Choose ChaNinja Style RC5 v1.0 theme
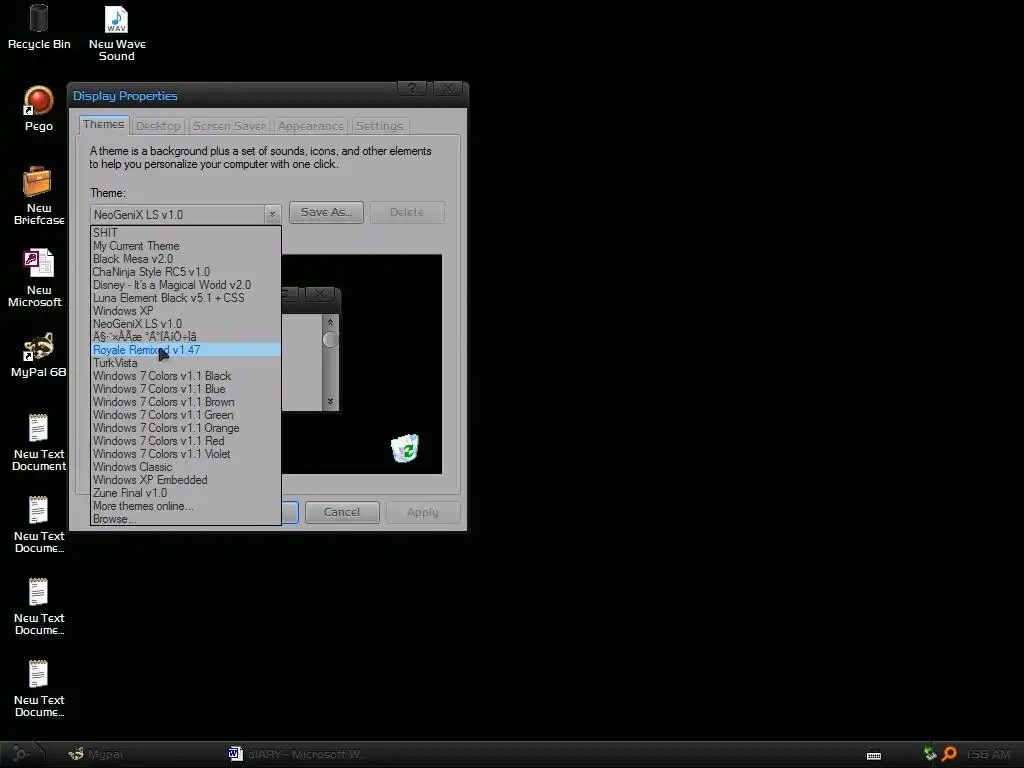 tap(185, 272)
